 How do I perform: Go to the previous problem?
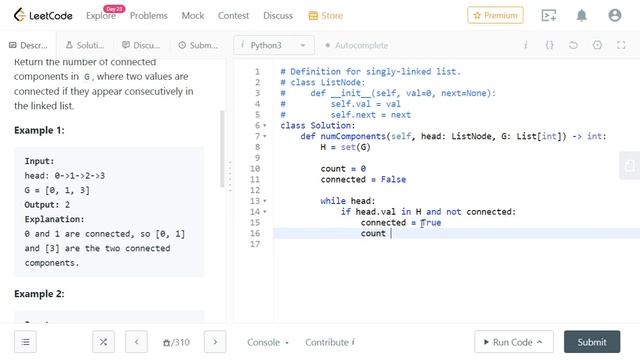pyautogui.click(x=136, y=342)
